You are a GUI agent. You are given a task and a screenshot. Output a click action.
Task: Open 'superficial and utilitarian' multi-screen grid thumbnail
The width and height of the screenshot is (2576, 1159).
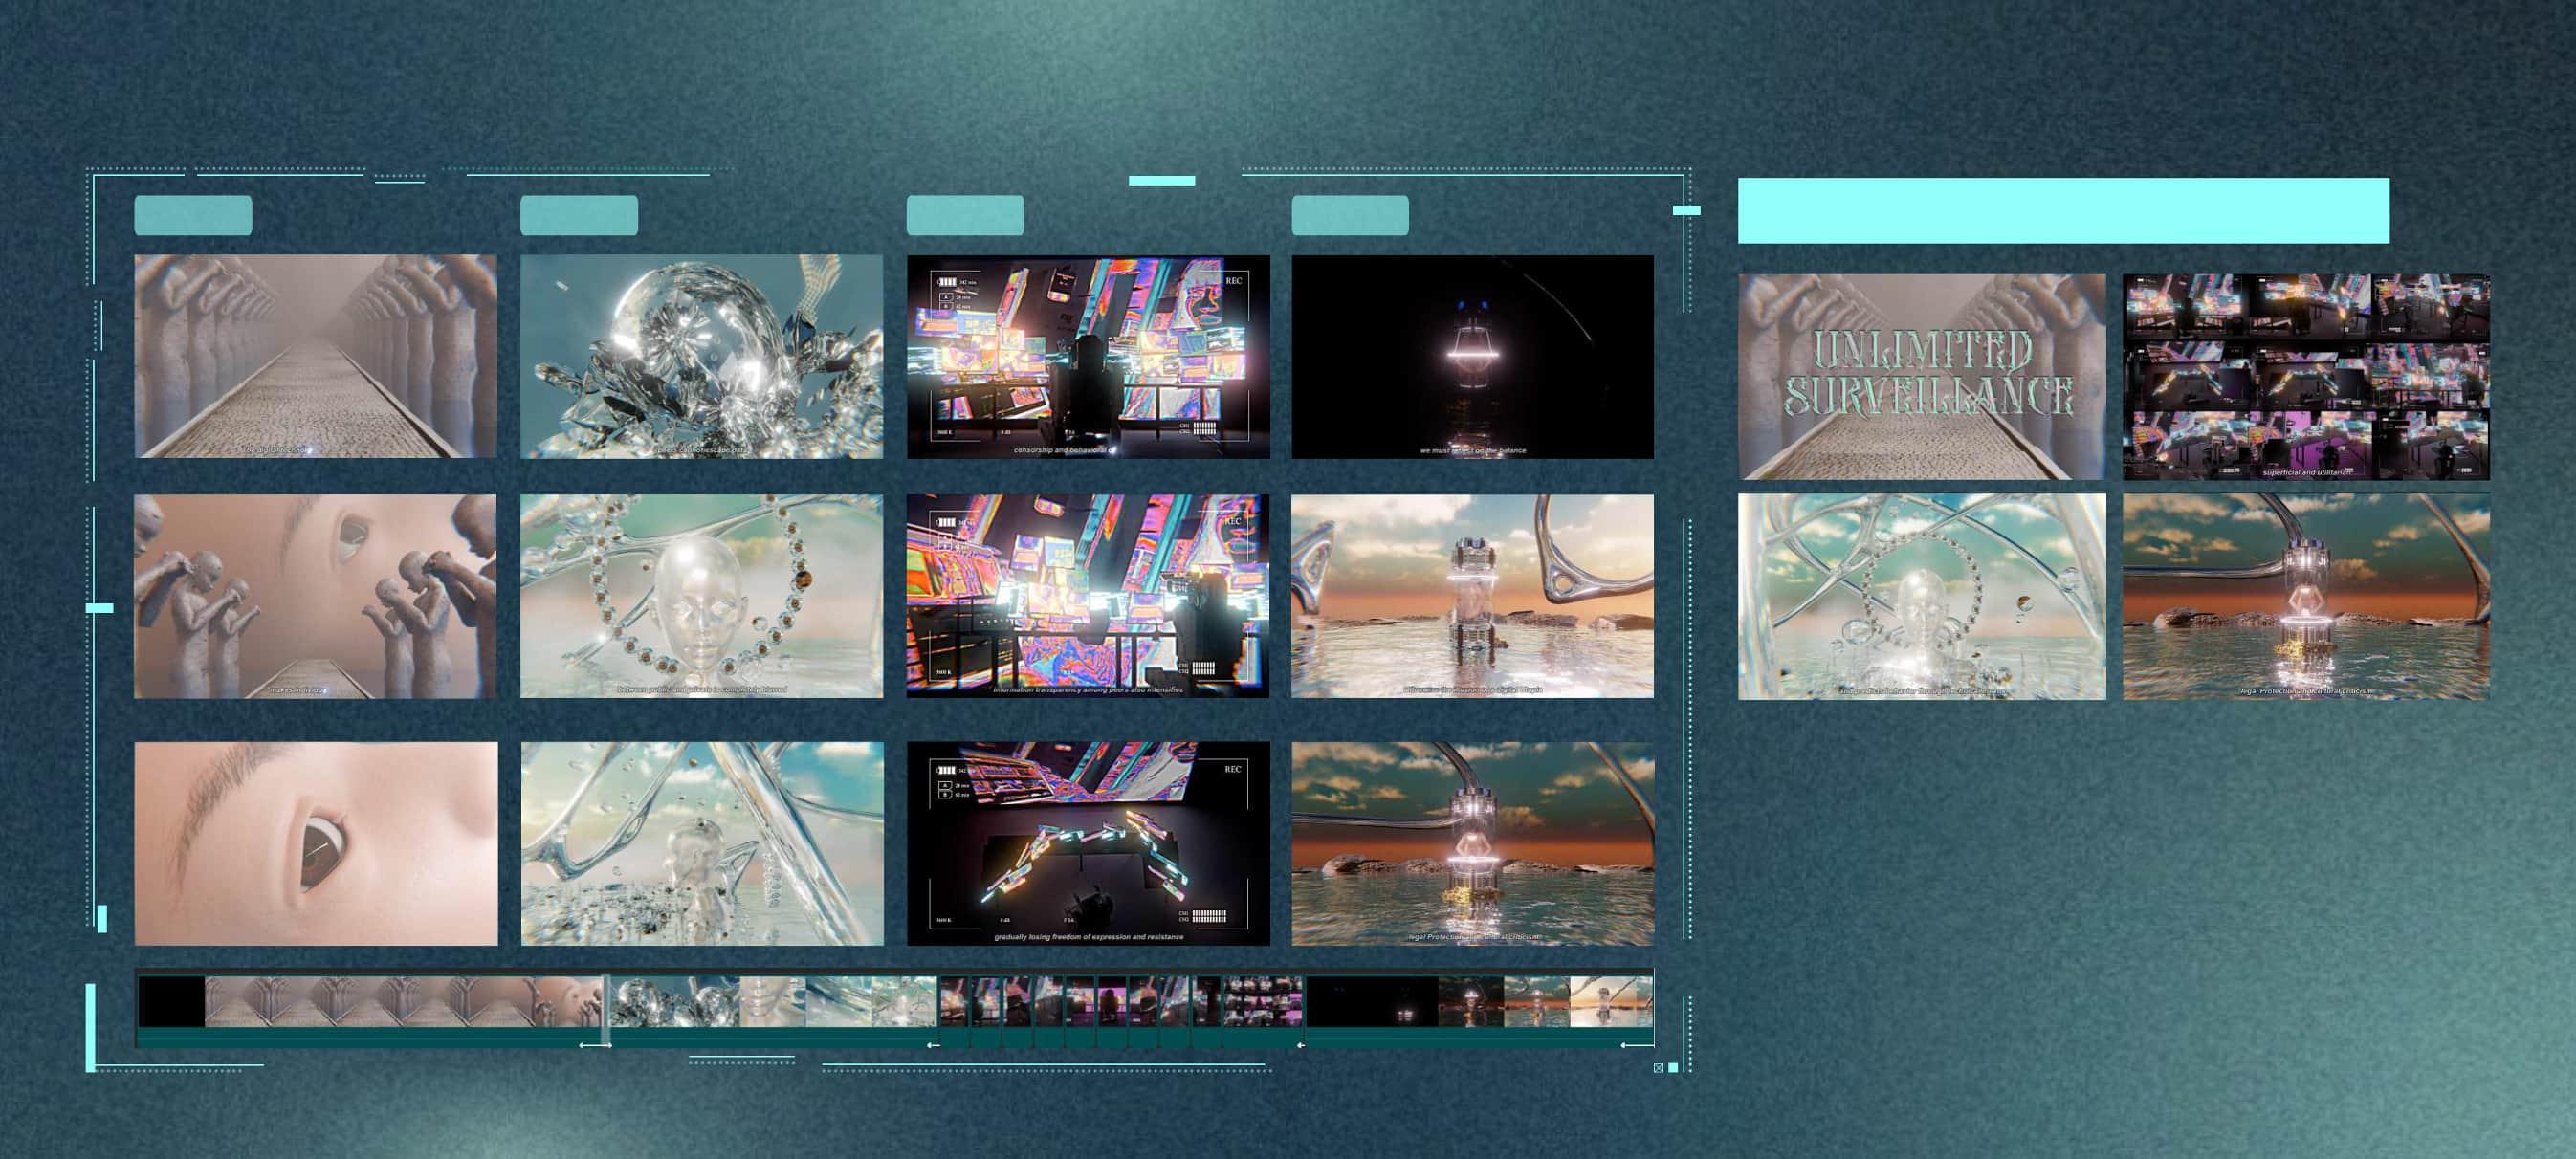pyautogui.click(x=2306, y=376)
